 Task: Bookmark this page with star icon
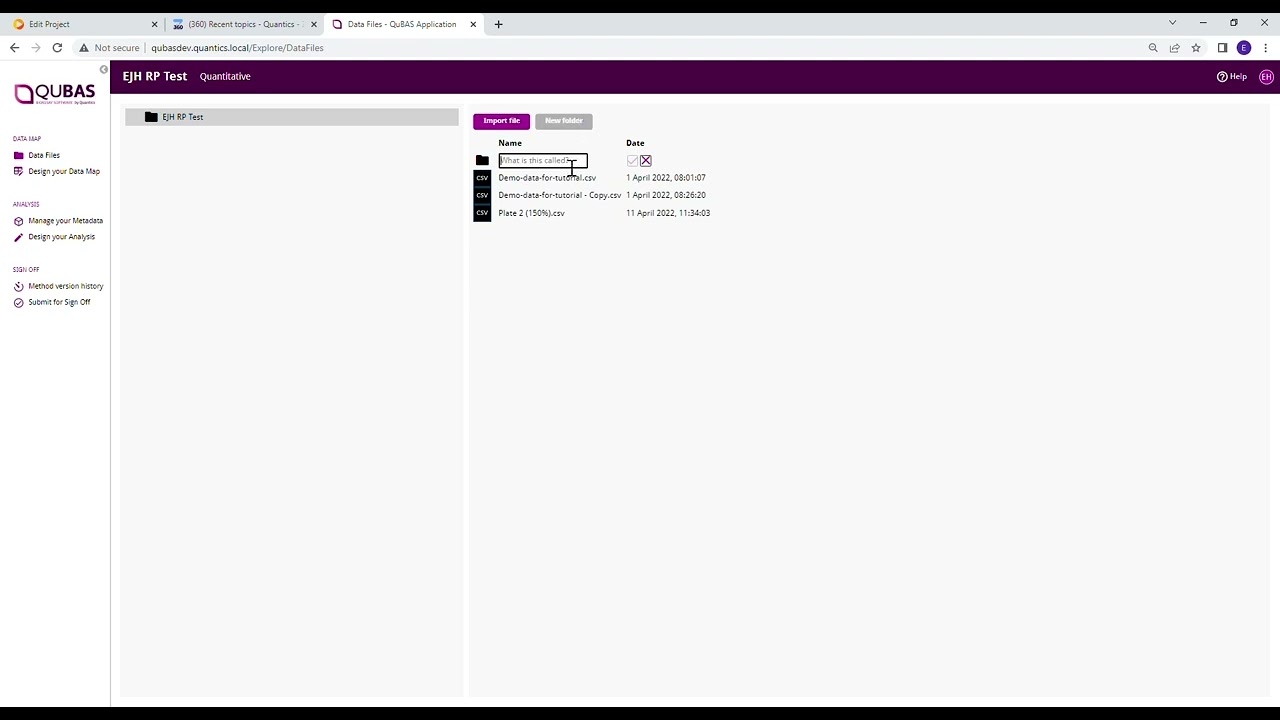point(1195,48)
